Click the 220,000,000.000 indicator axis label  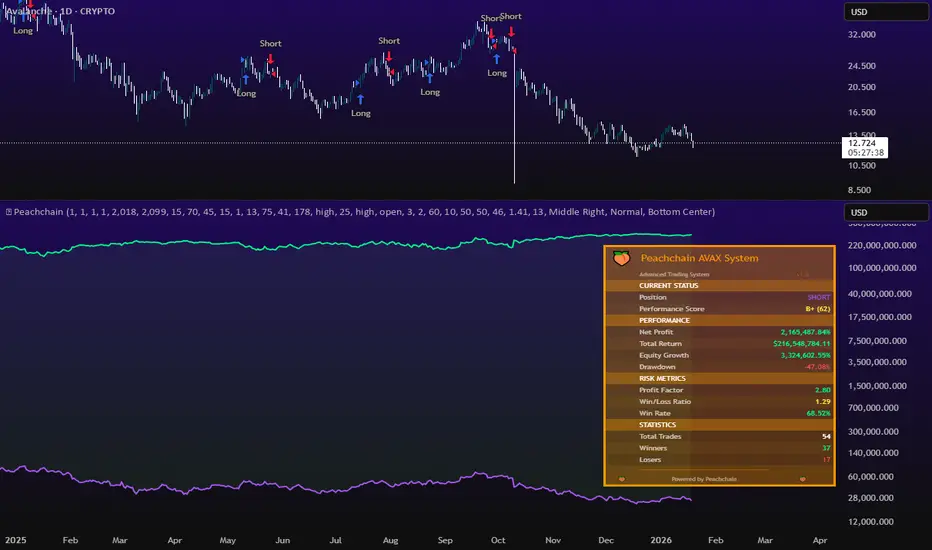coord(882,245)
